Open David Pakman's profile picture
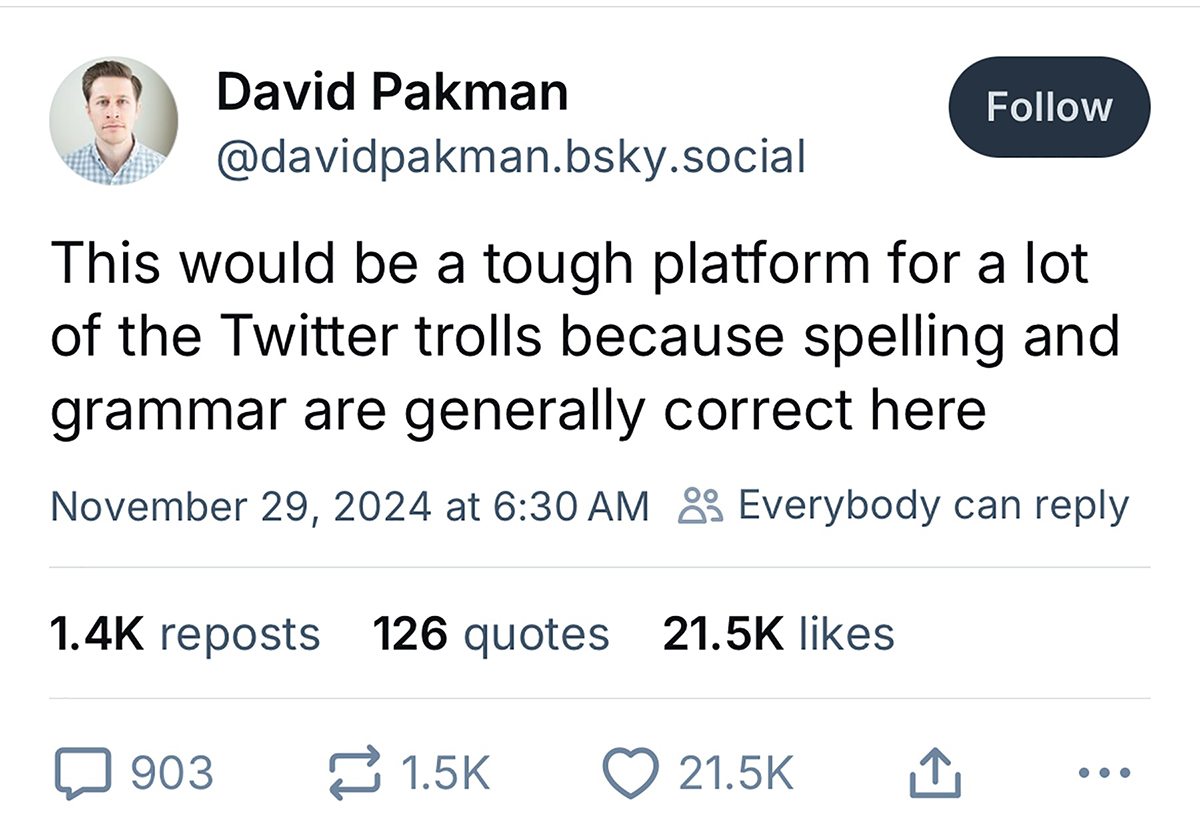Screen dimensions: 1200x825 [x=114, y=120]
